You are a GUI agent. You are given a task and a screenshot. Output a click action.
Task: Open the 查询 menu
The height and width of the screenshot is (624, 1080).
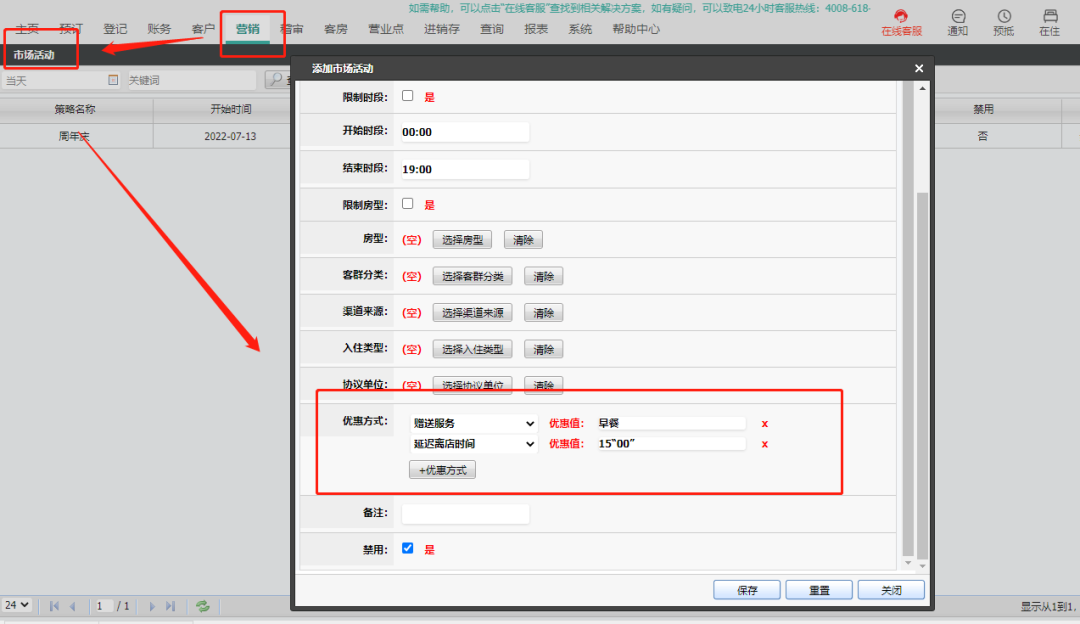(492, 29)
